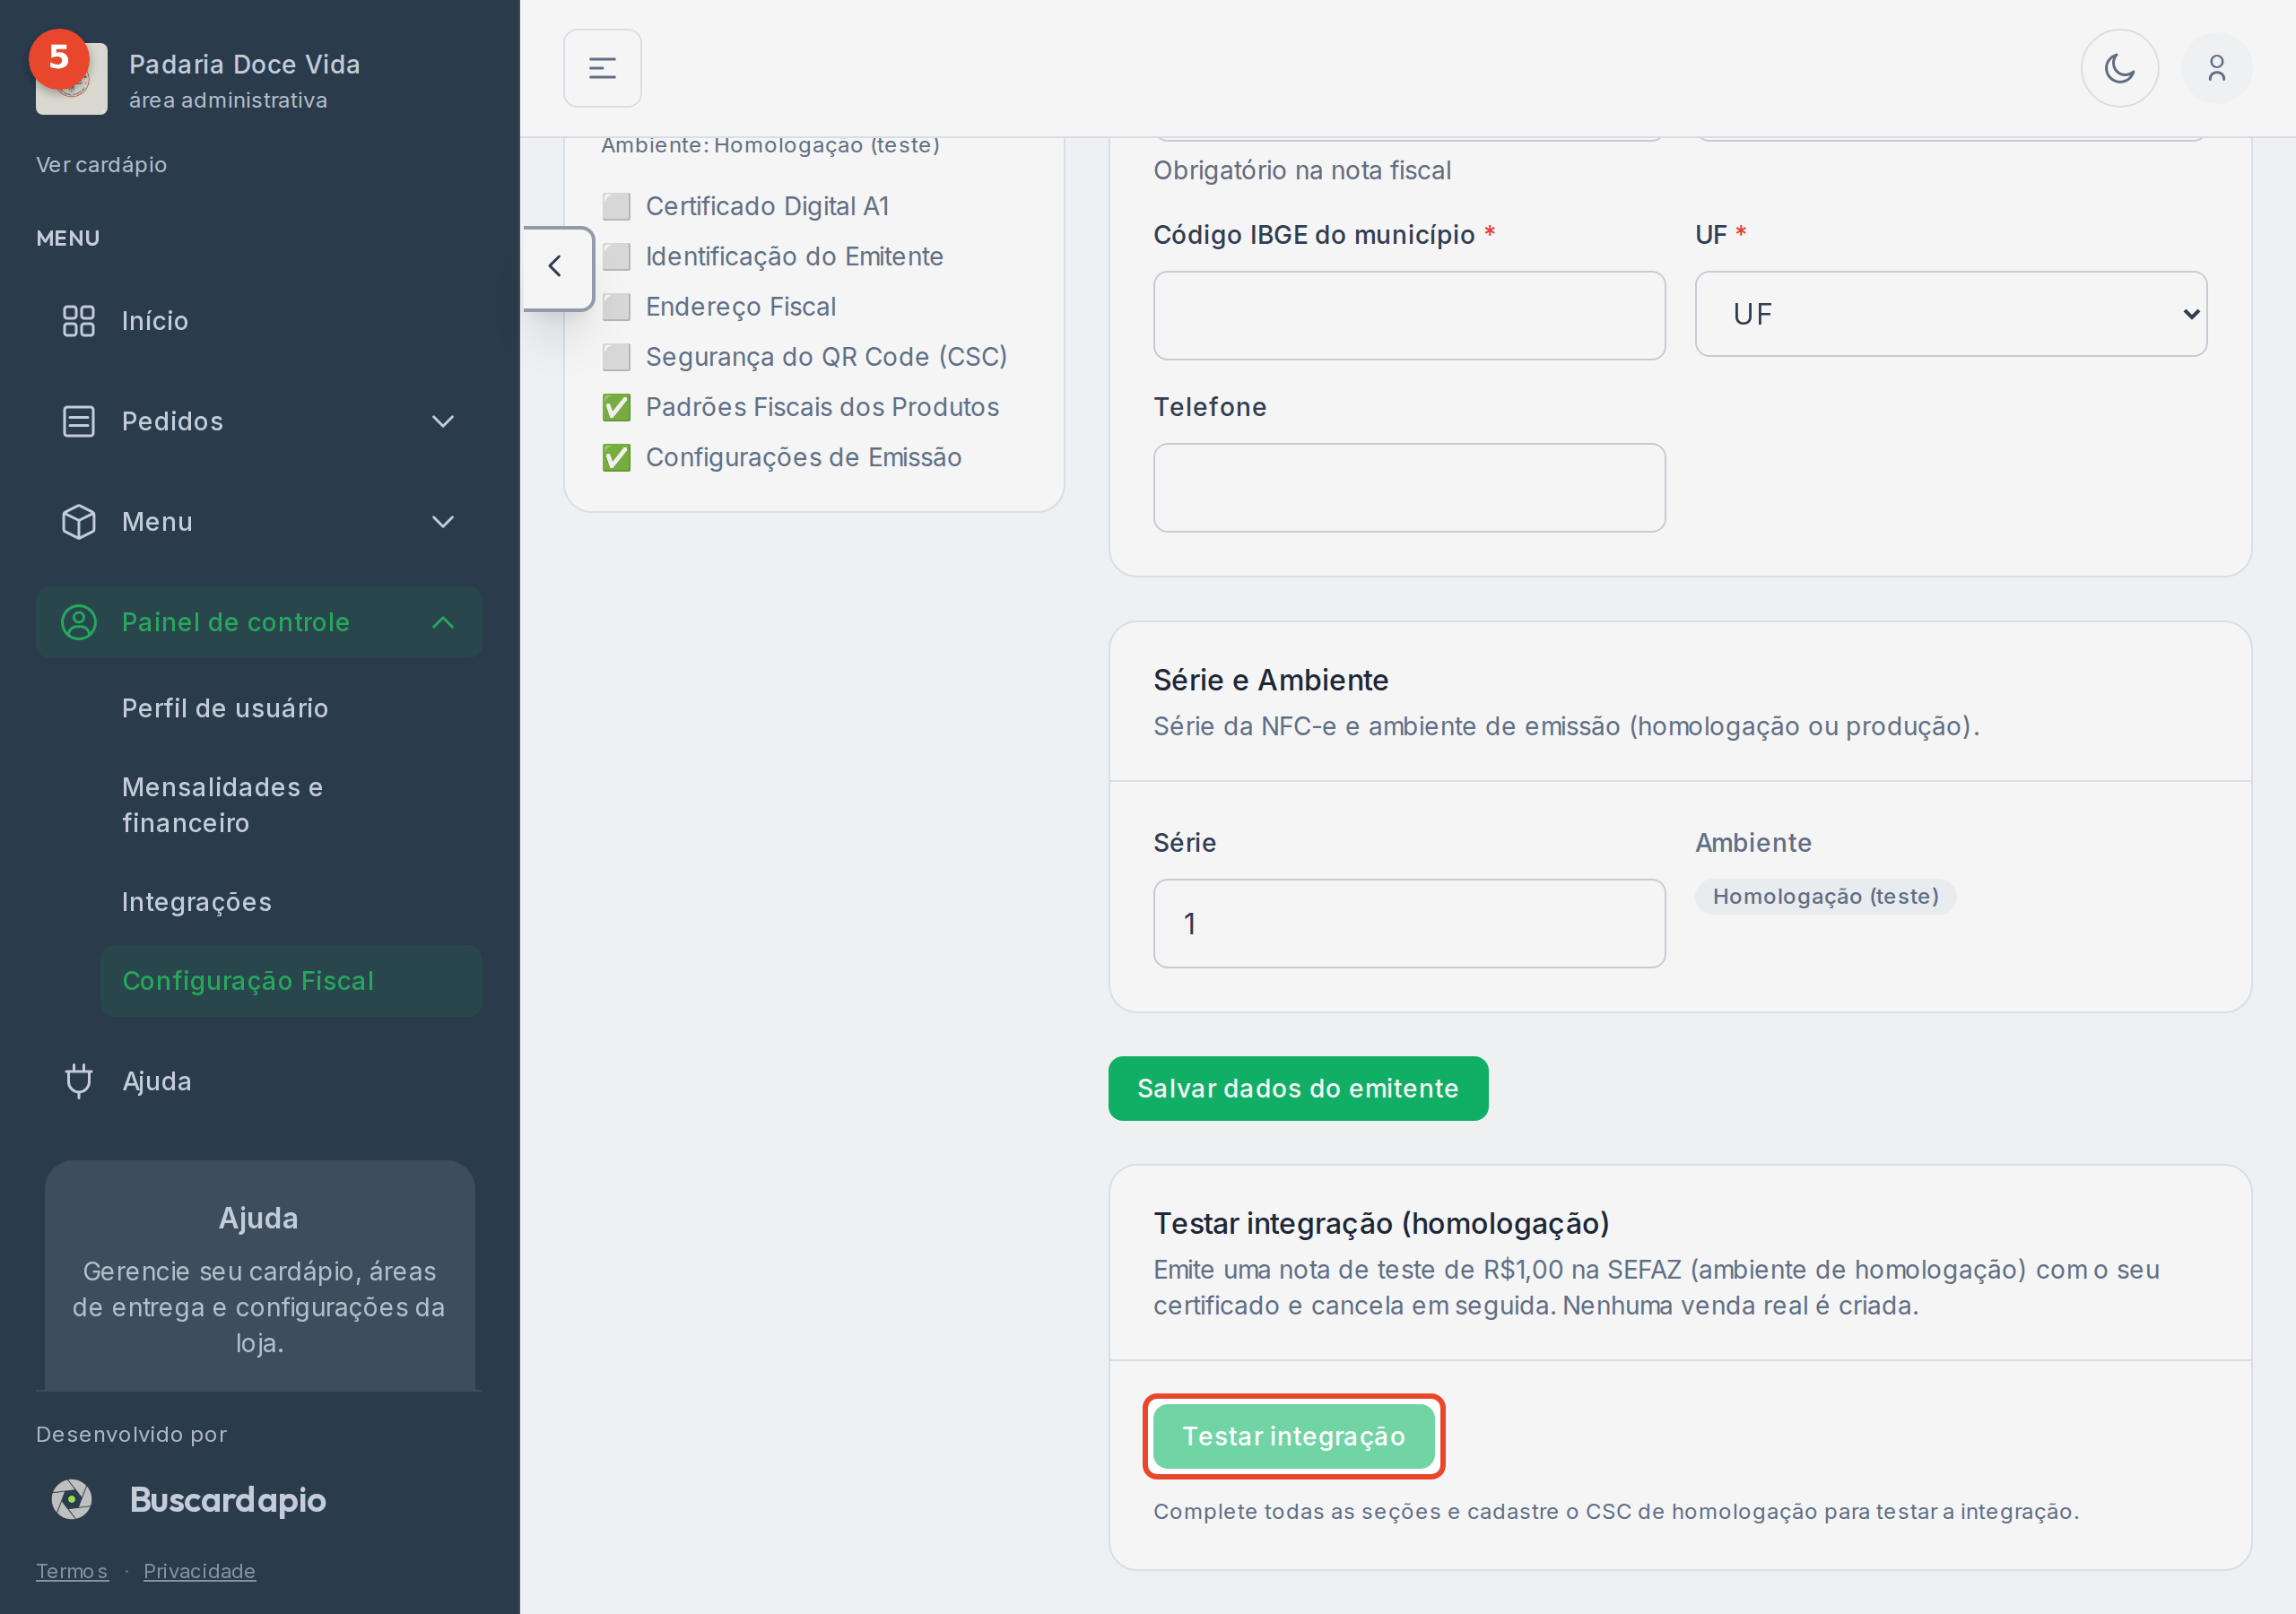Click the Endereço Fiscal checklist label
This screenshot has height=1614, width=2296.
(741, 306)
